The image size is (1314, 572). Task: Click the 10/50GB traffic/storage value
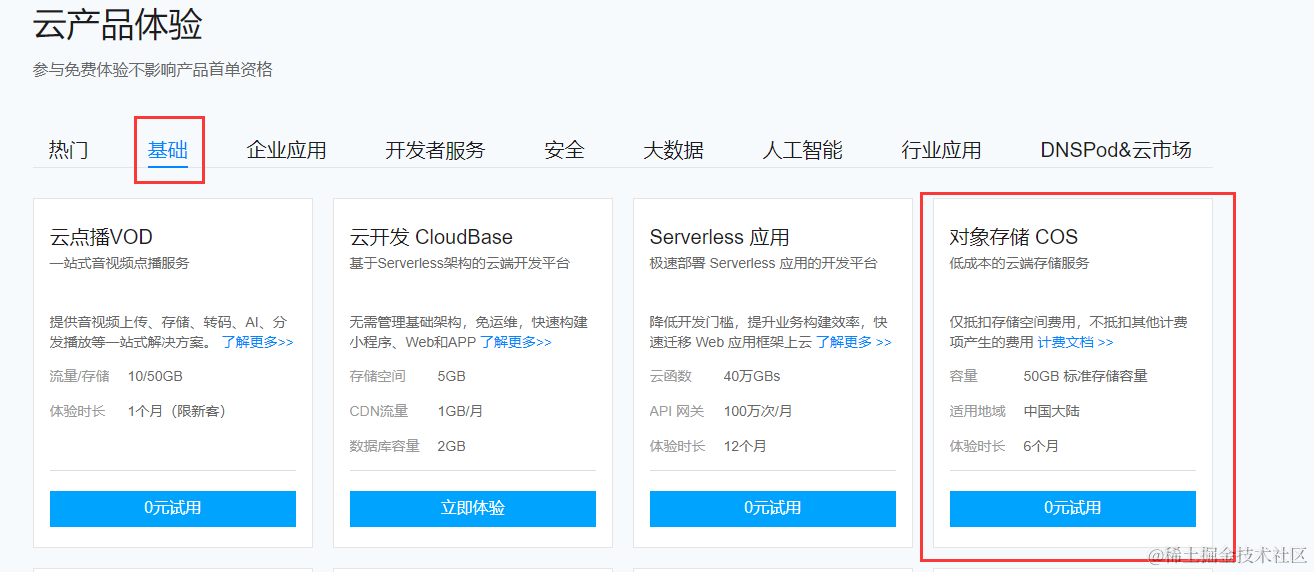(155, 377)
